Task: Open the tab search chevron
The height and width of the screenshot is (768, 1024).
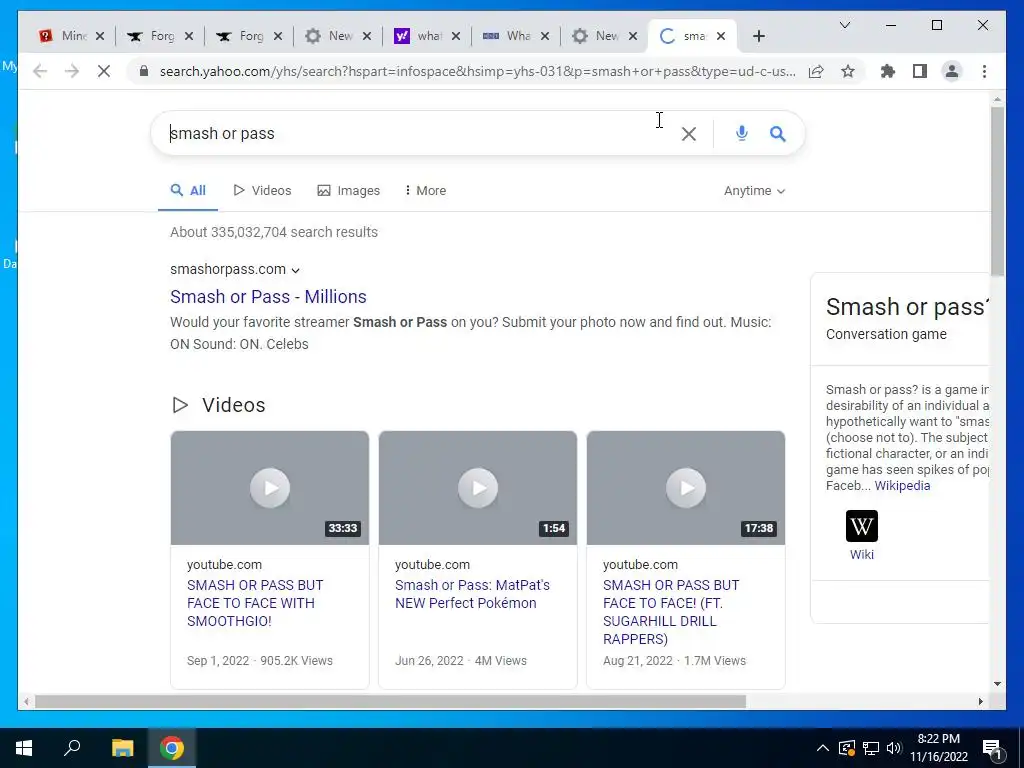Action: [x=844, y=25]
